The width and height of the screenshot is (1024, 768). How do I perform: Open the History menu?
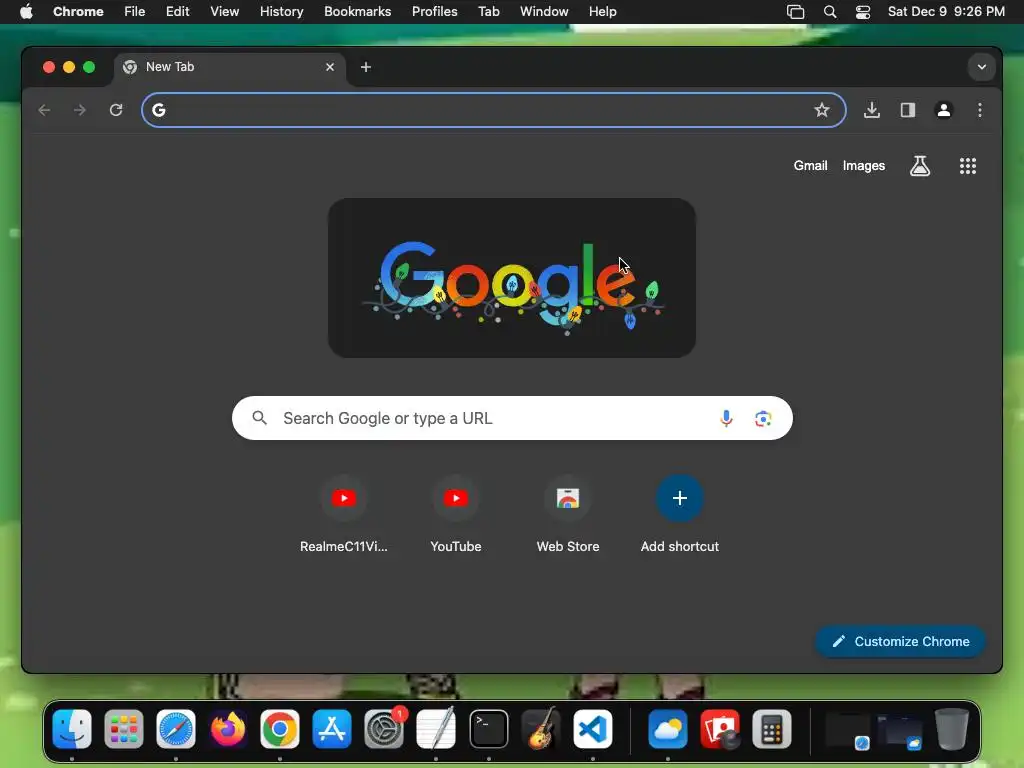[281, 12]
